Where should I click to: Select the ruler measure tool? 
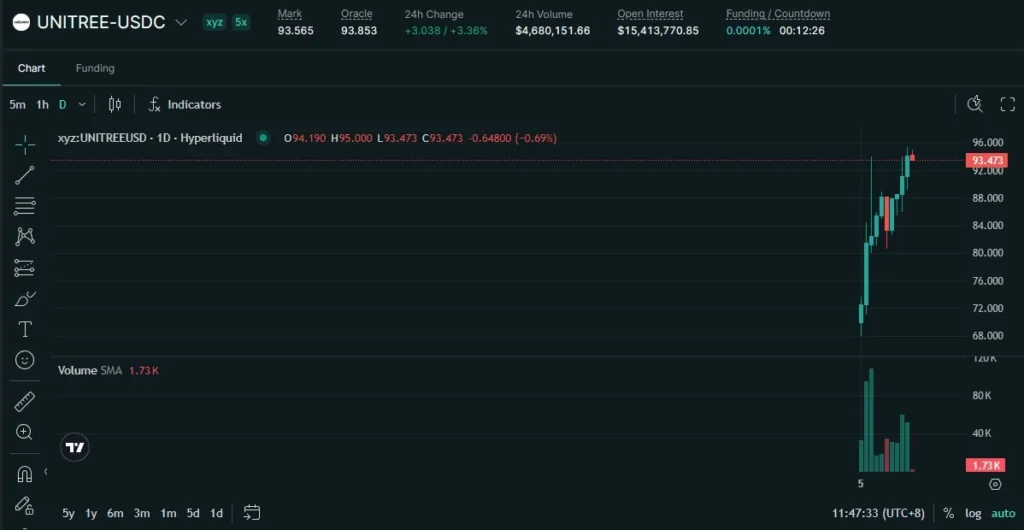[x=25, y=401]
